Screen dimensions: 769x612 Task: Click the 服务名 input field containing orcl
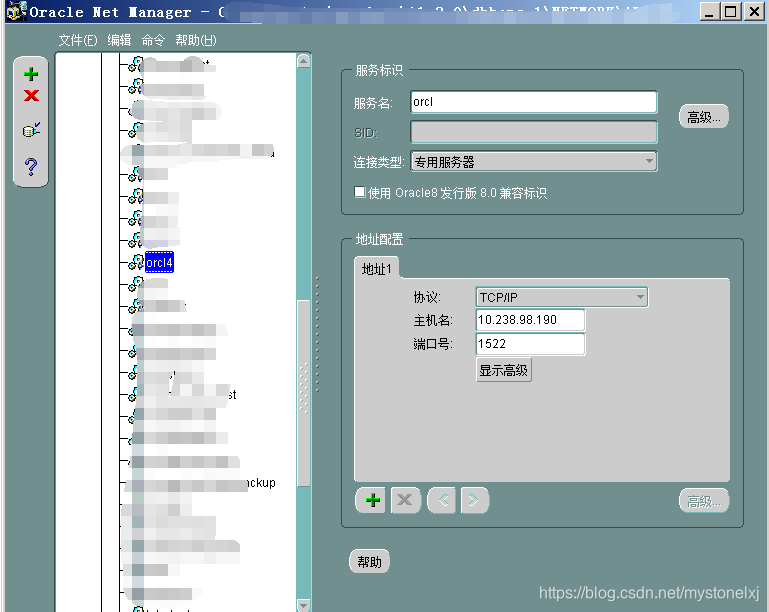click(x=534, y=102)
